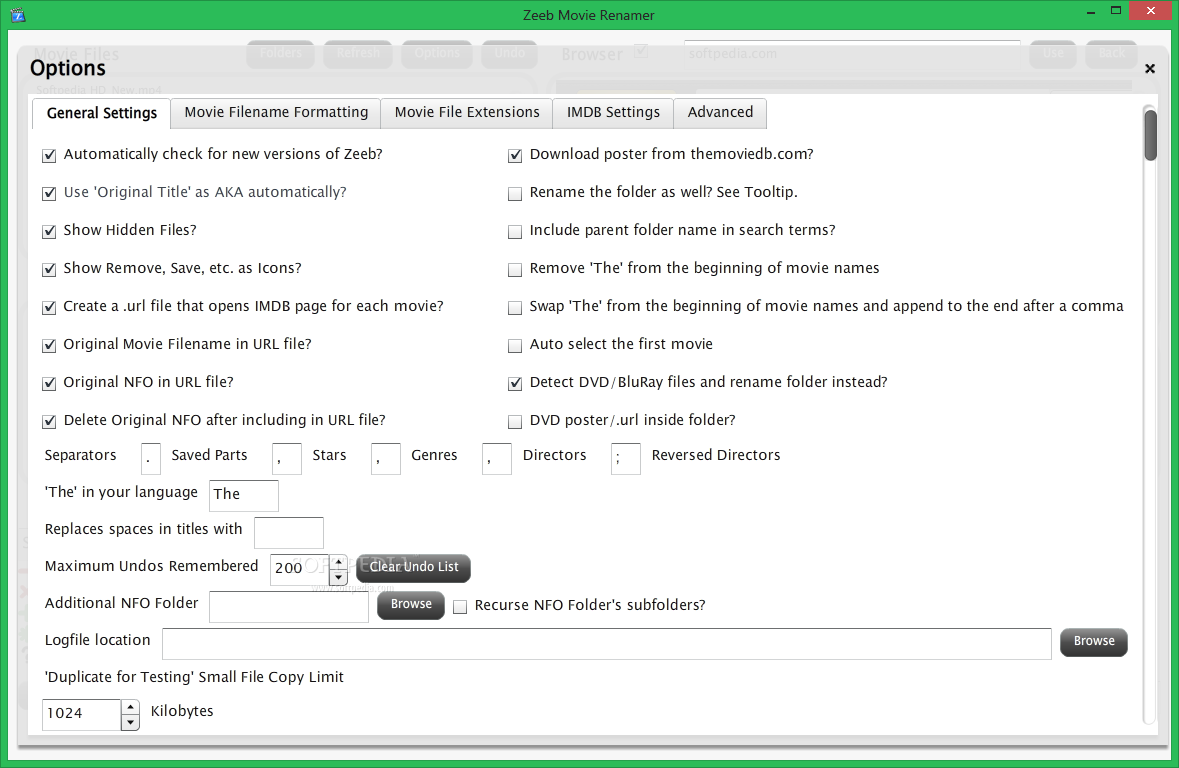Toggle Create a .url file checkbox
1179x768 pixels.
[50, 308]
